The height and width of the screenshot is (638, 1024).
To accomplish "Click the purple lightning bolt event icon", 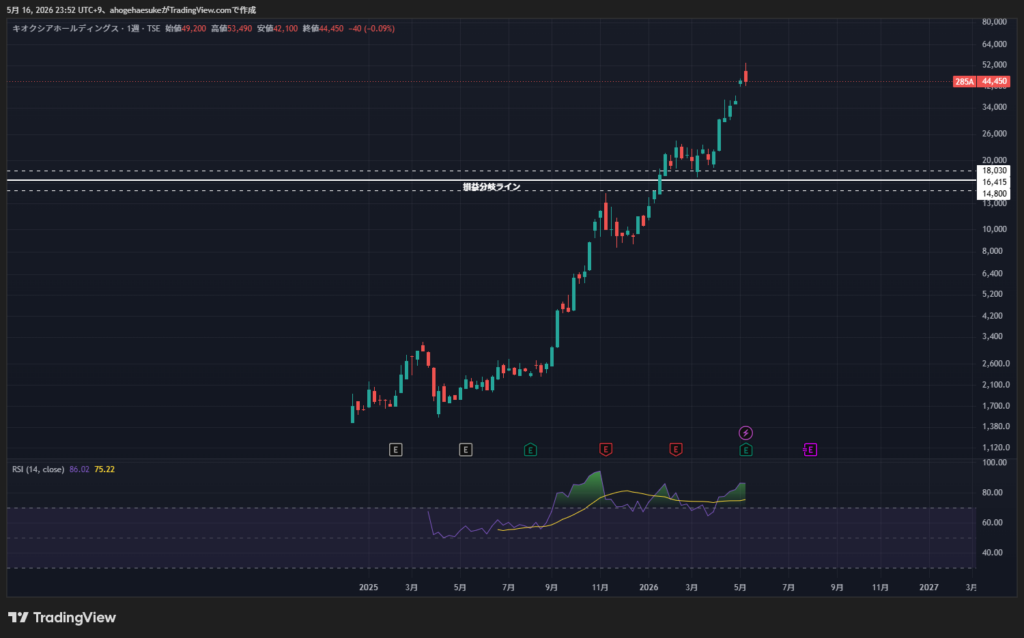I will coord(746,432).
